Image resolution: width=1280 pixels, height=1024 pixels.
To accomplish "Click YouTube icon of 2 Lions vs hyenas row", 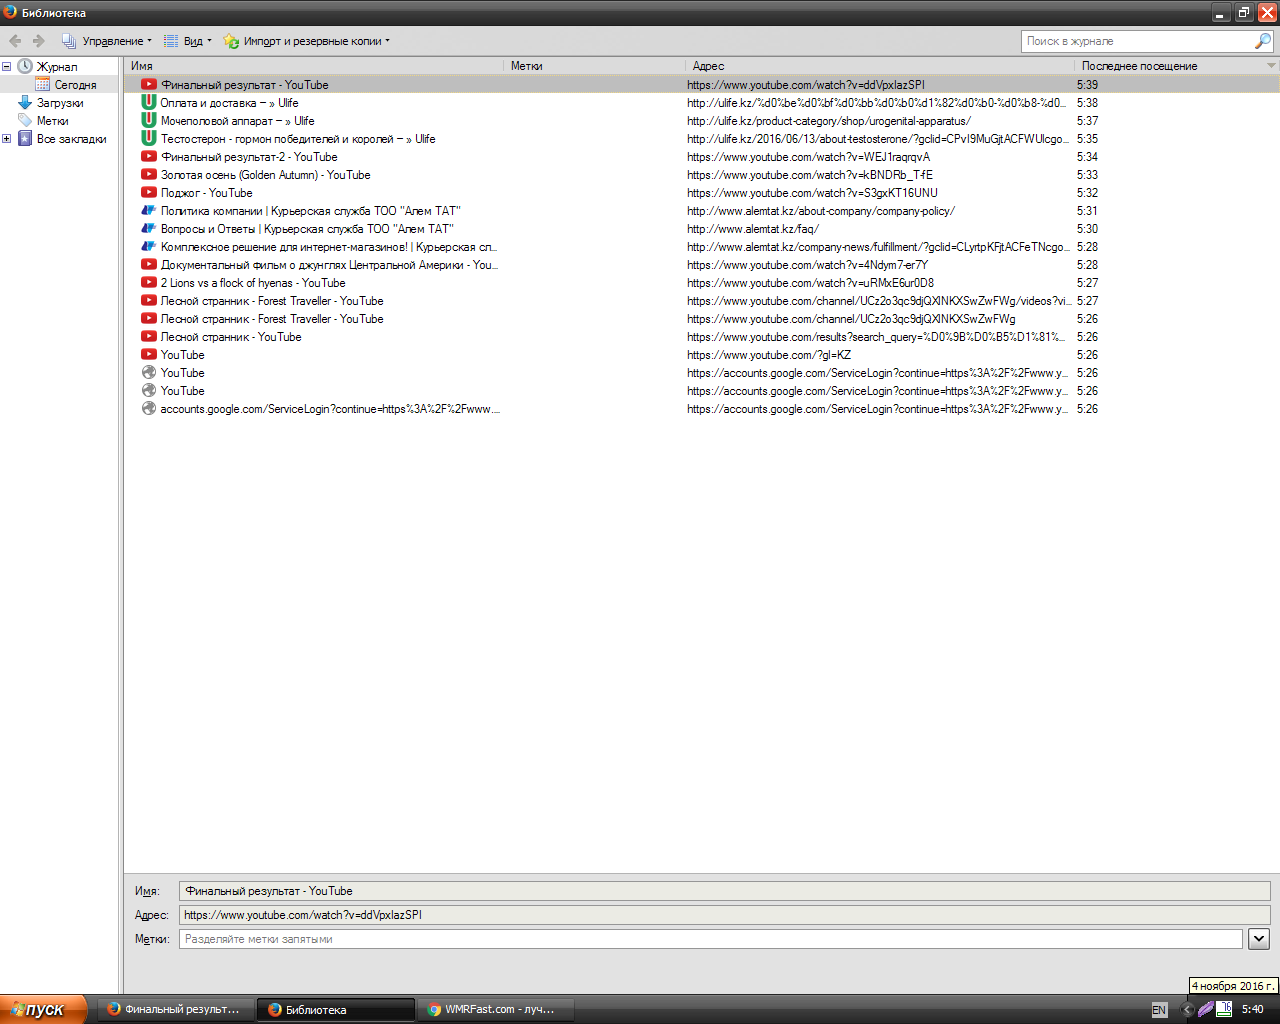I will (149, 283).
